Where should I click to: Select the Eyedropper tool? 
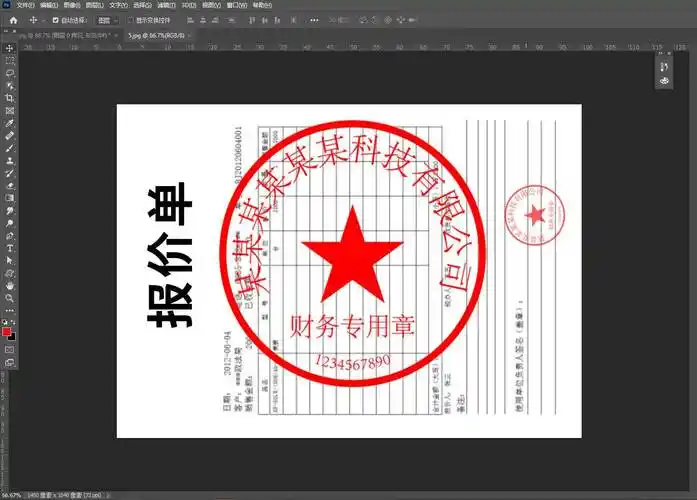(x=9, y=123)
